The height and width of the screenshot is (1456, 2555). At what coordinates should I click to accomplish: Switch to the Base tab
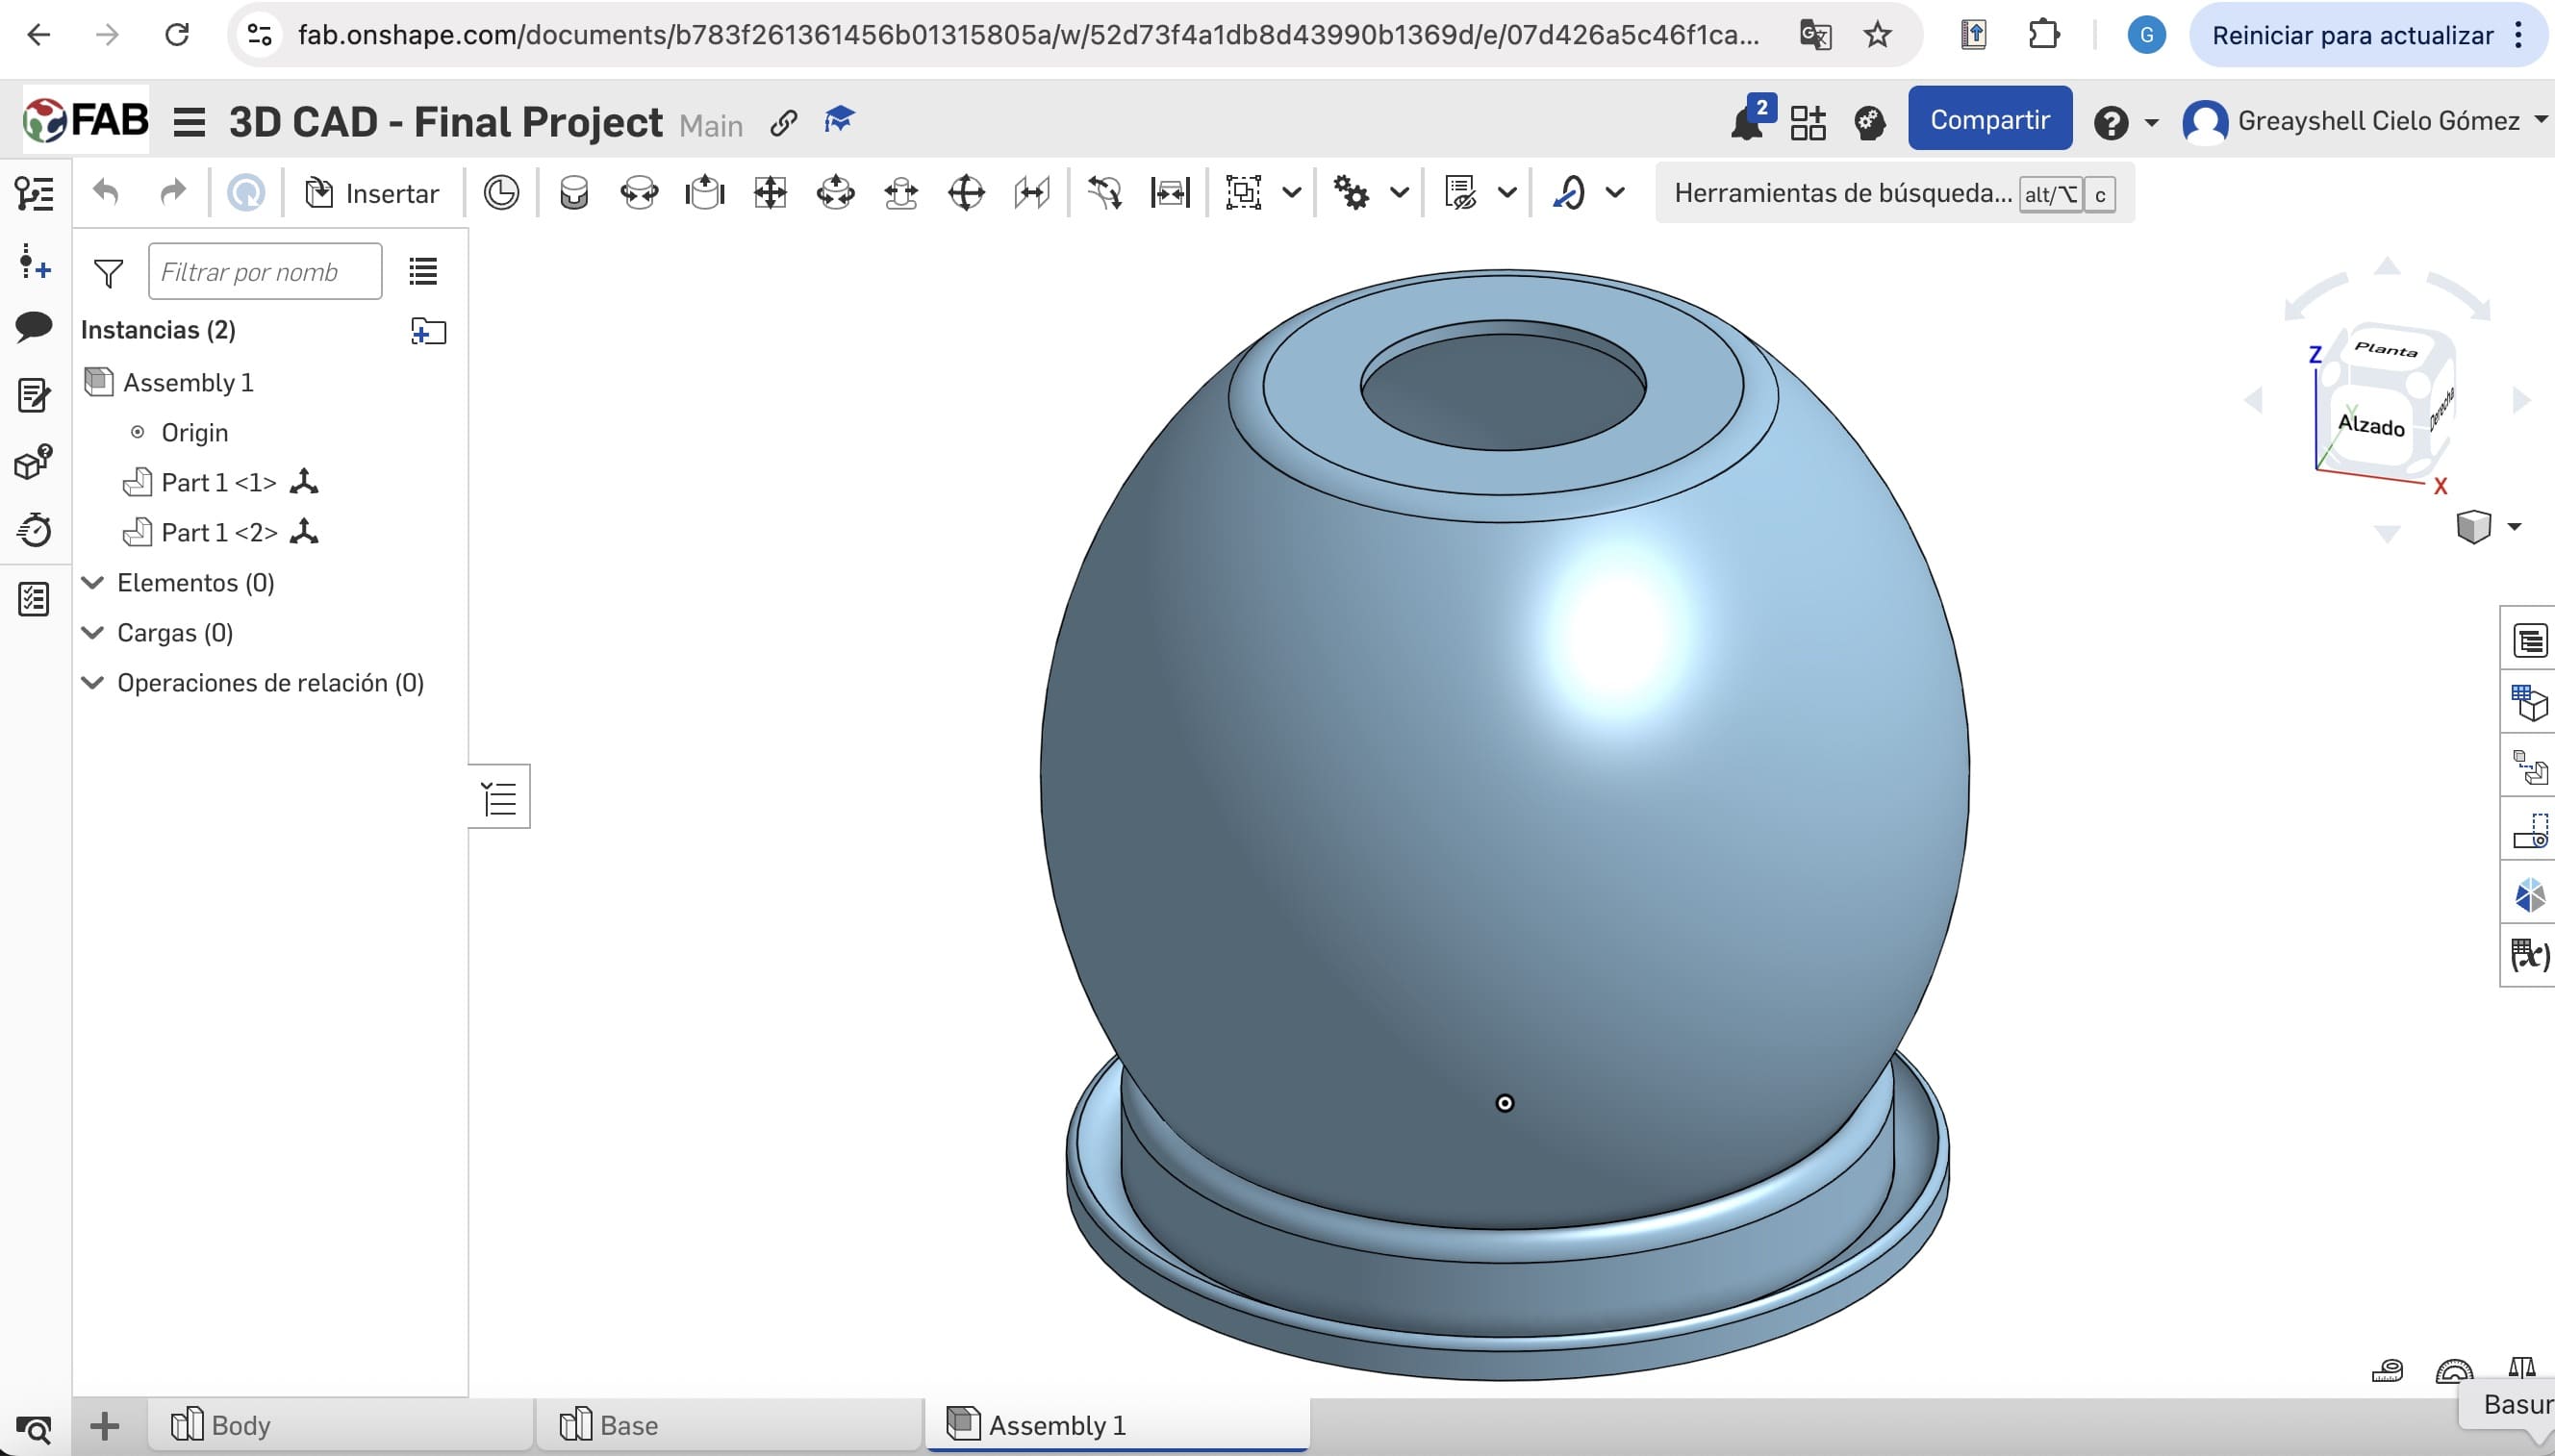click(628, 1425)
